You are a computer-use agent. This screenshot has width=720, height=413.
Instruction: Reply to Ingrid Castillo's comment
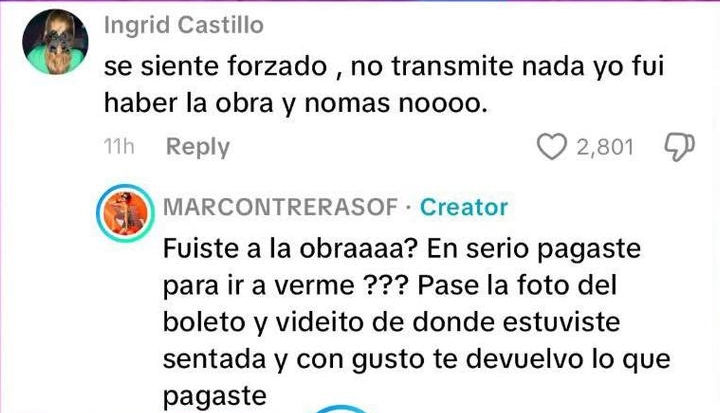(197, 147)
